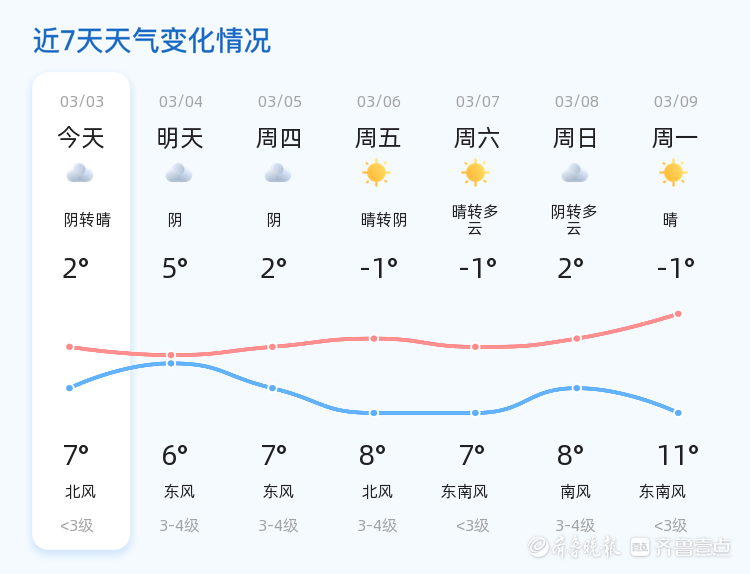Click the blue low-temperature point for 03/06
This screenshot has height=574, width=750.
click(374, 413)
